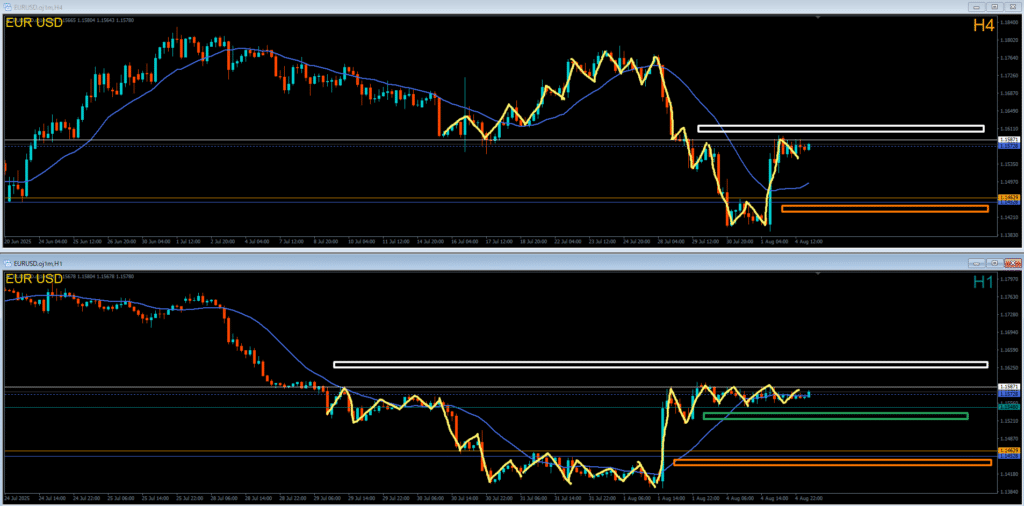Click green 1.15480 price tag in H1 chart
Screen dimensions: 1024x506
(1008, 407)
